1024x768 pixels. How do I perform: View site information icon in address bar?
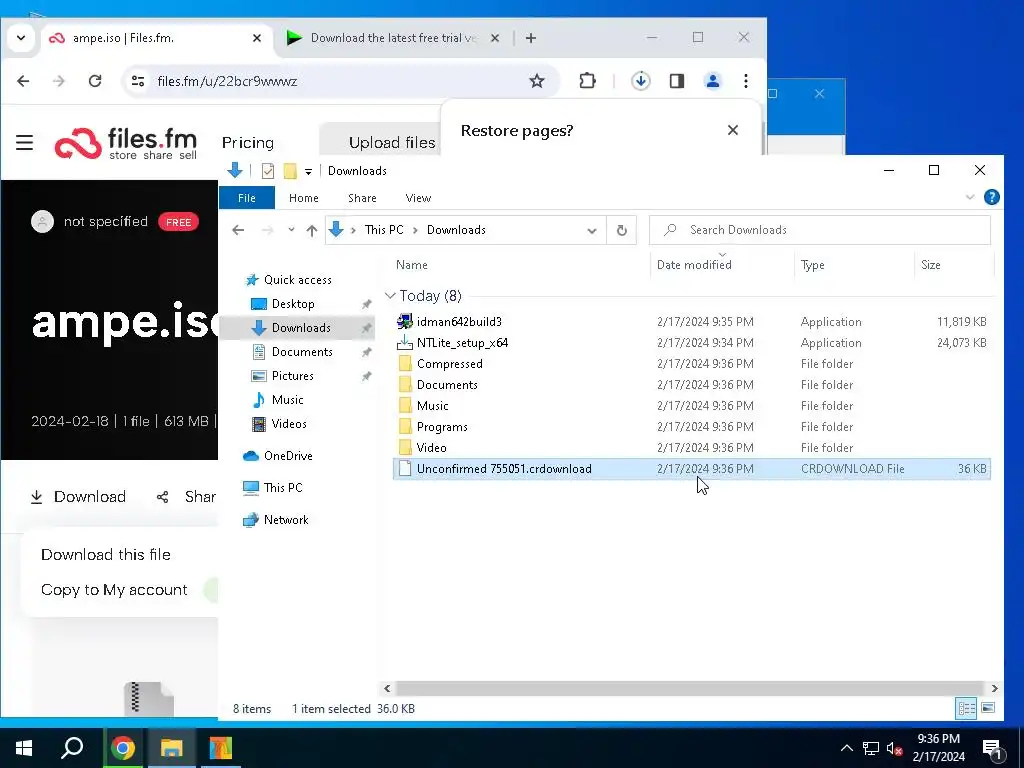pyautogui.click(x=138, y=81)
